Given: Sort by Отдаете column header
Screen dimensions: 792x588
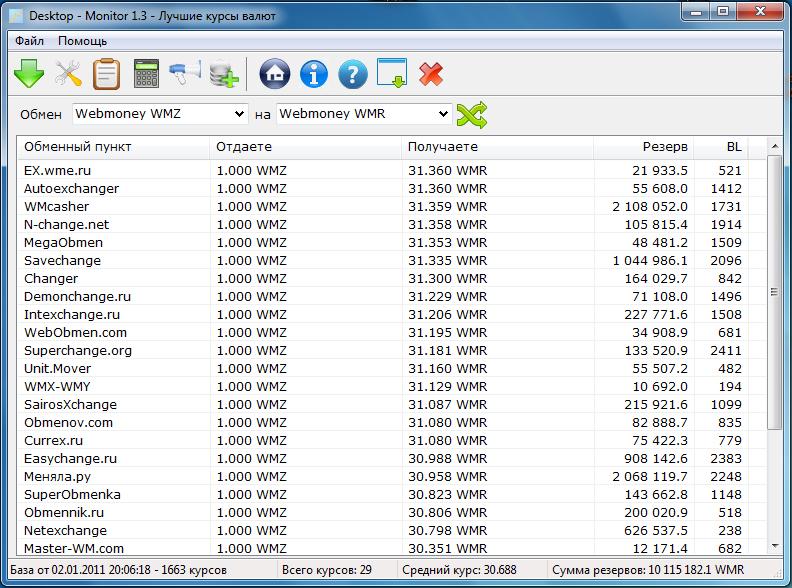Looking at the screenshot, I should (x=306, y=147).
